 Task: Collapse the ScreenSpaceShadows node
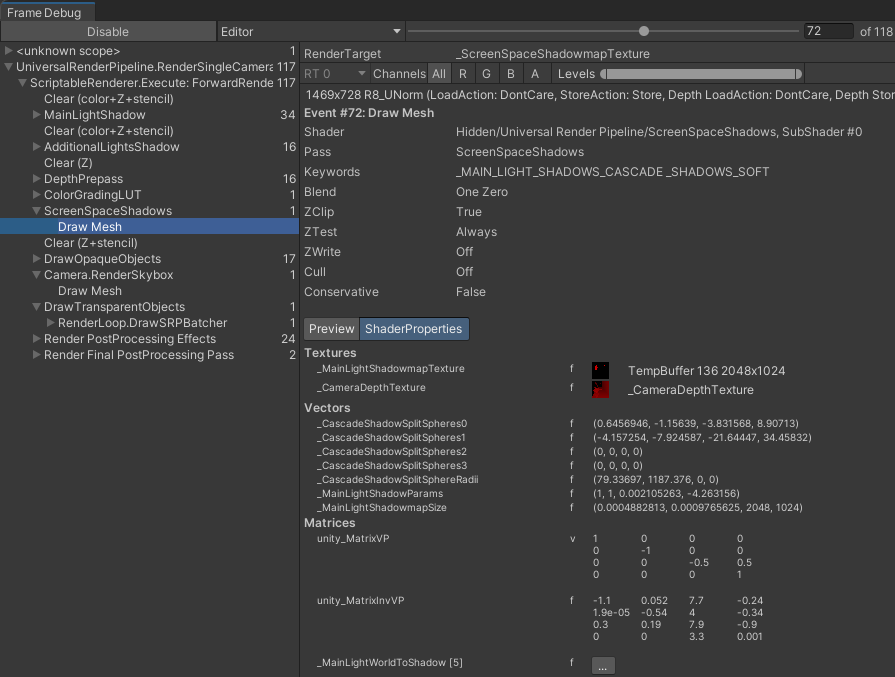point(37,211)
